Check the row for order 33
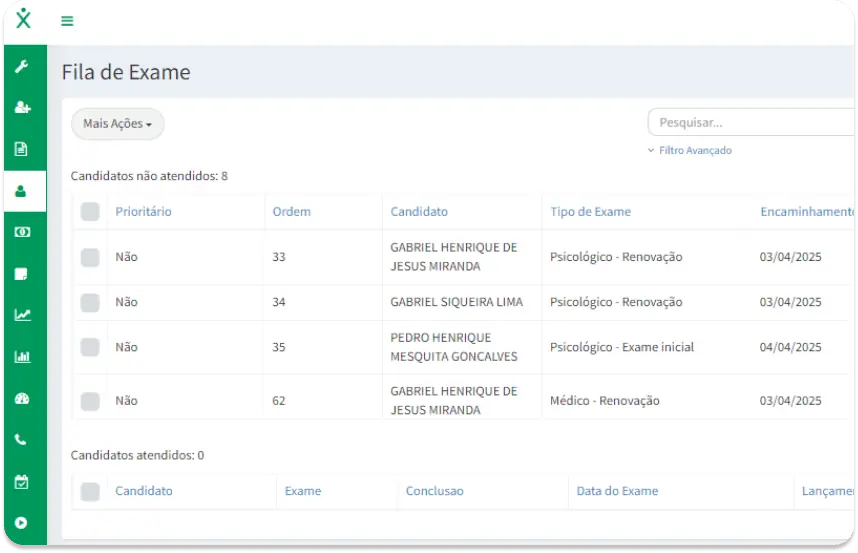 point(90,257)
